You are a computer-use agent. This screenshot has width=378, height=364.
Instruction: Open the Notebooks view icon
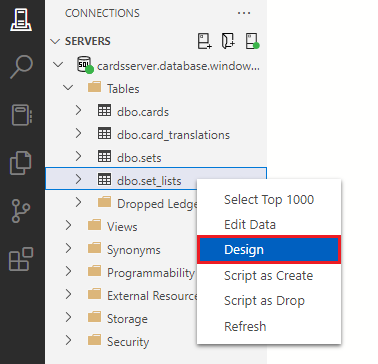point(21,115)
